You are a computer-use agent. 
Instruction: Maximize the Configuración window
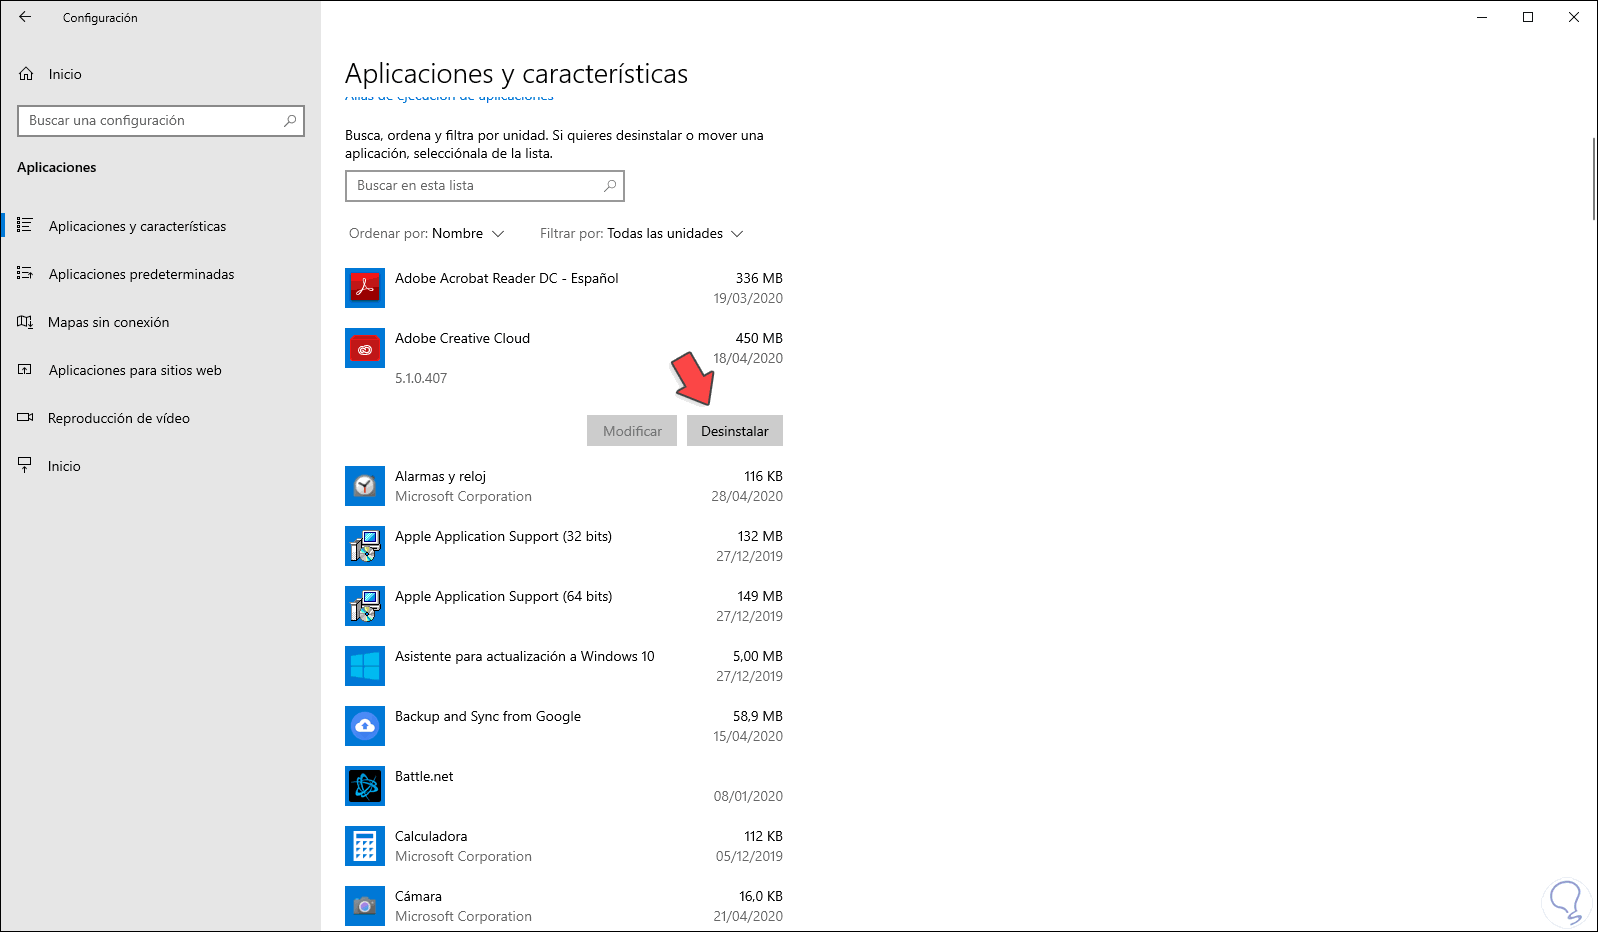(1528, 17)
